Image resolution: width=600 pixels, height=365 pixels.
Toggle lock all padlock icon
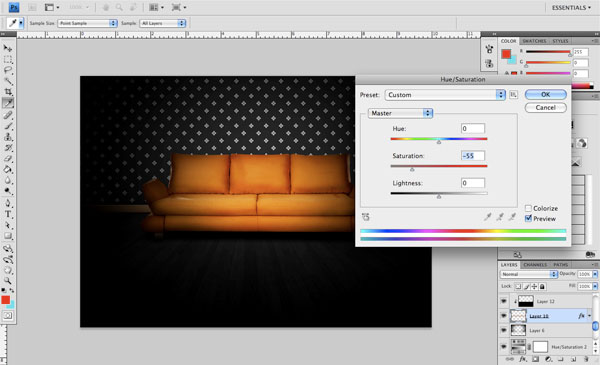click(x=542, y=286)
